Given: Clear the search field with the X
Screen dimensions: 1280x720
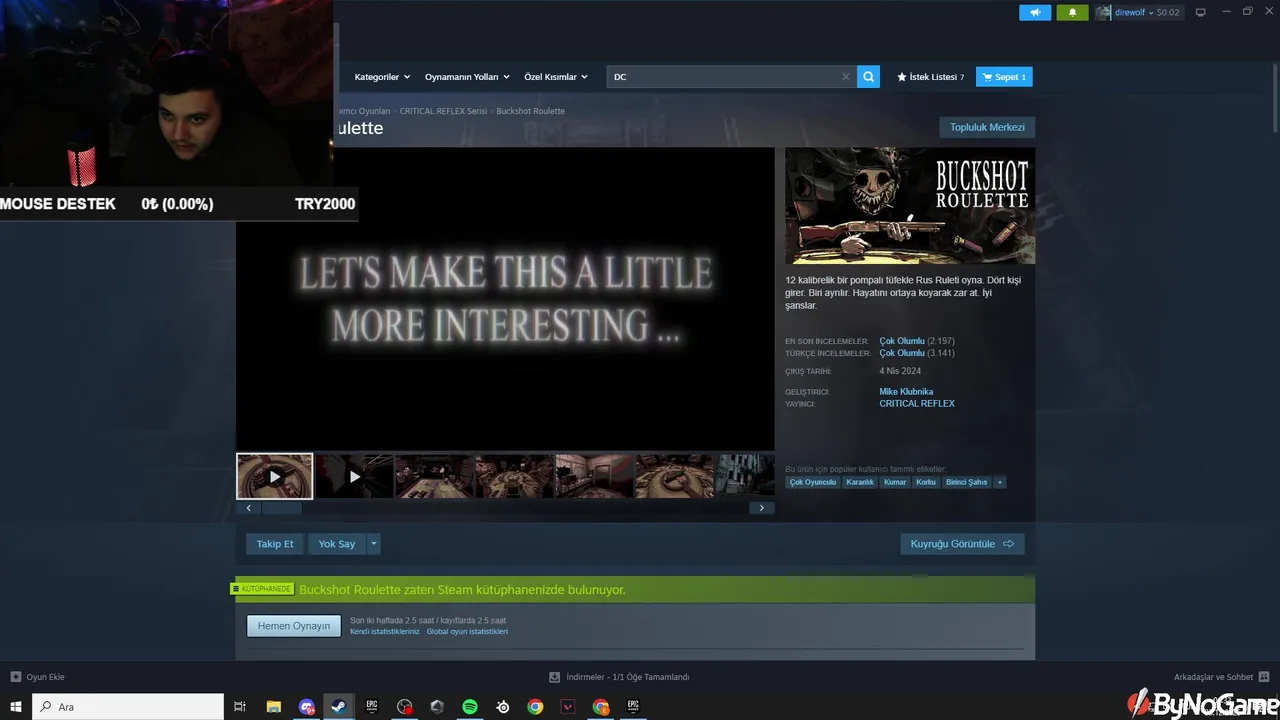Looking at the screenshot, I should pyautogui.click(x=845, y=77).
